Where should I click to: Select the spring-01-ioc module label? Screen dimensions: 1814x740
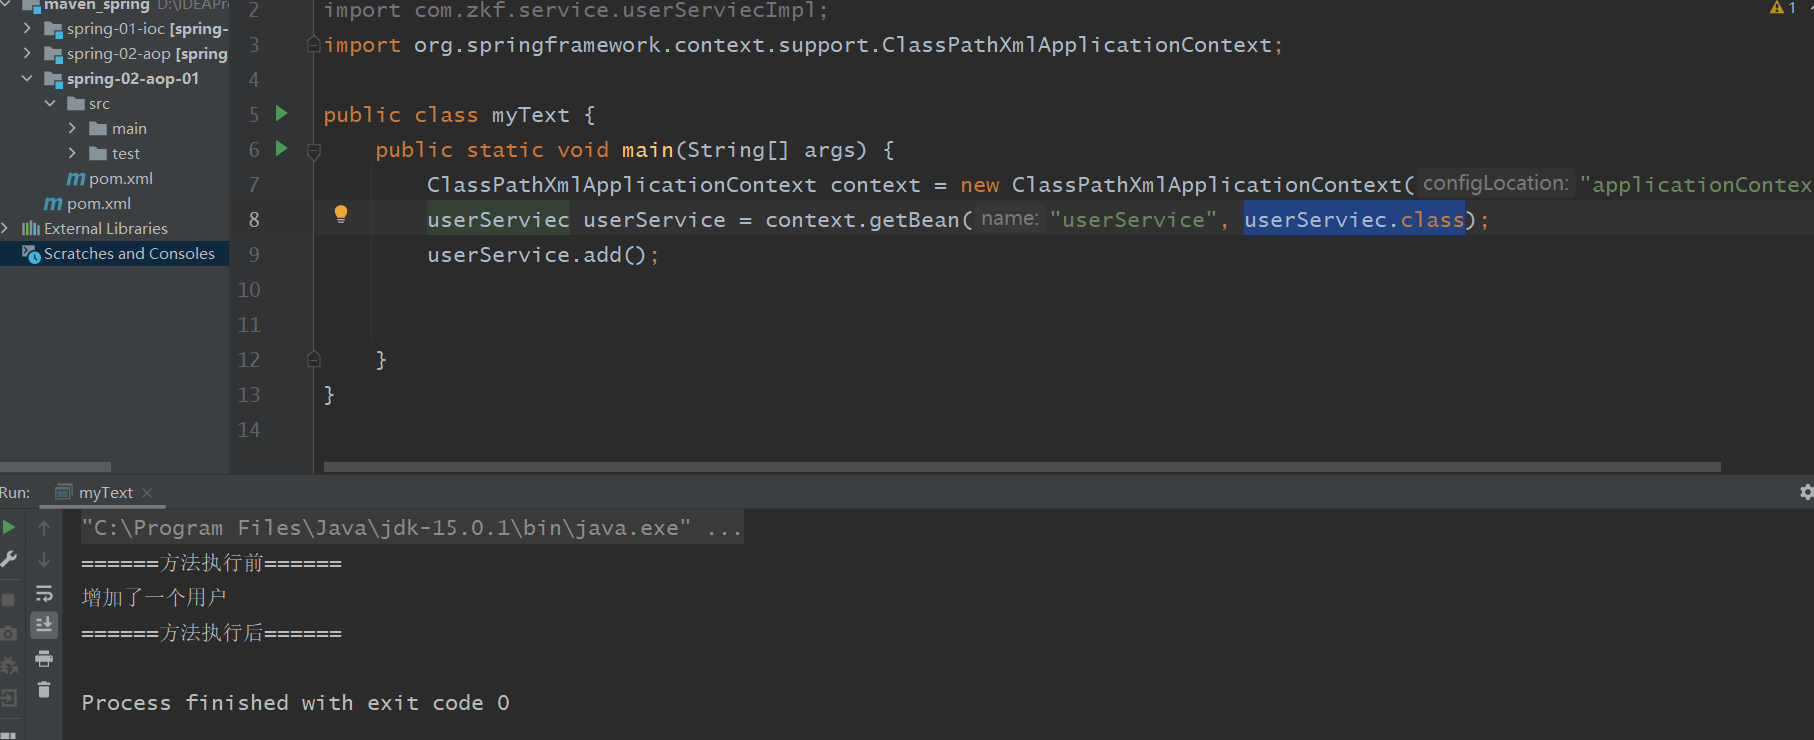(x=147, y=28)
